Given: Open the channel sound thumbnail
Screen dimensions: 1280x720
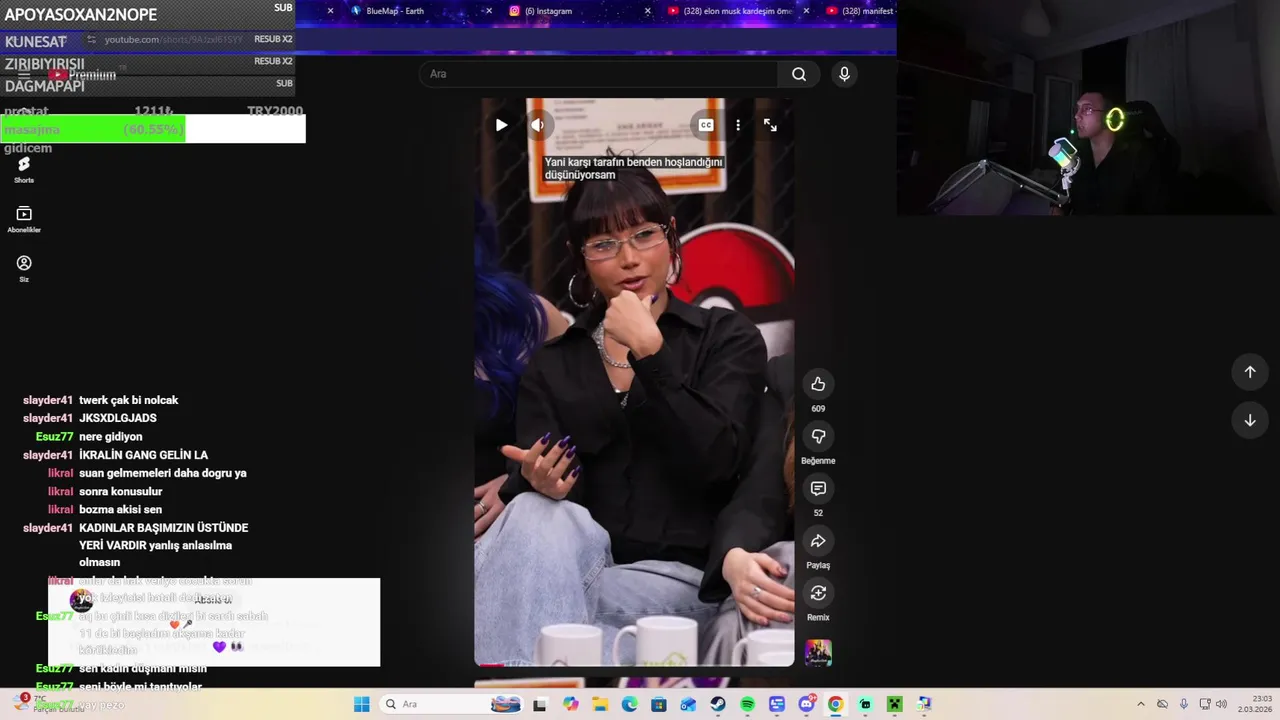Looking at the screenshot, I should (818, 653).
